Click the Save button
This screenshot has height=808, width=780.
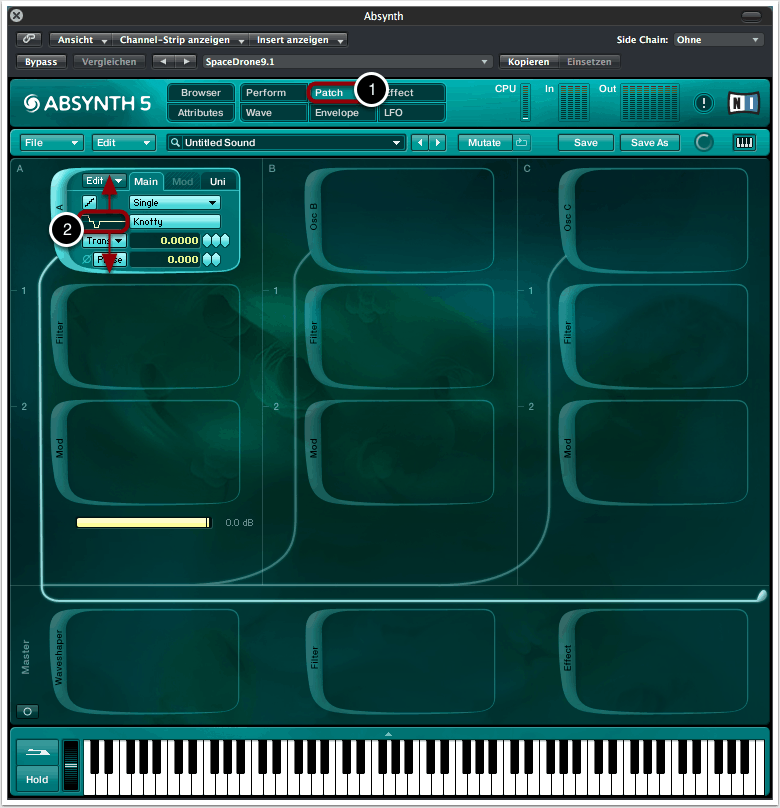click(586, 143)
